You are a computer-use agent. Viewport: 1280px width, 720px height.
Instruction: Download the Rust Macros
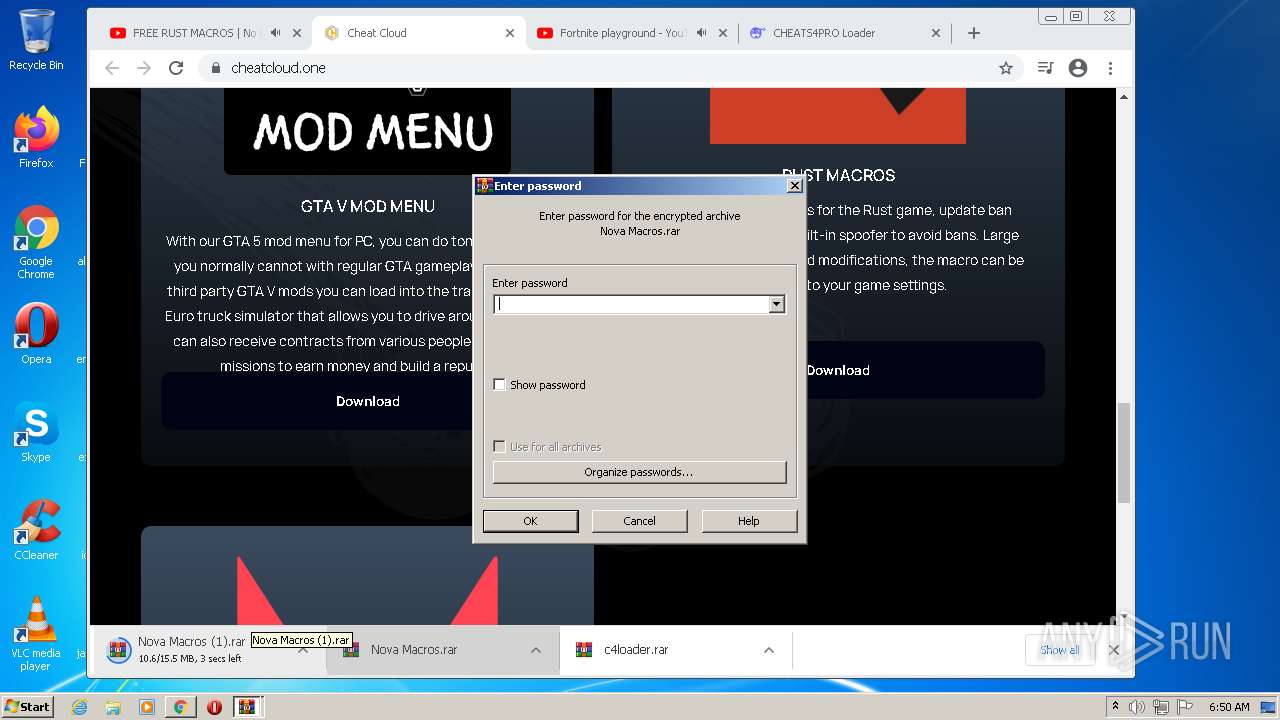(838, 370)
